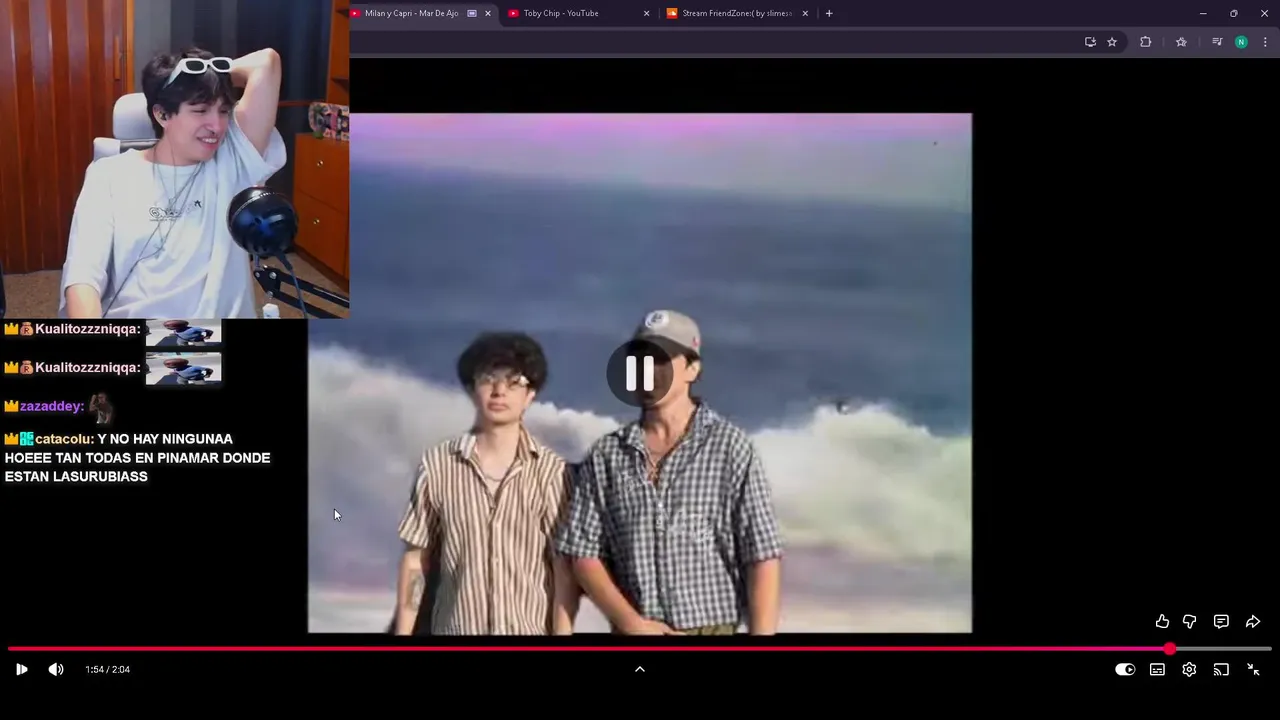Close the Milan y Capri tab
Viewport: 1280px width, 720px height.
[x=488, y=13]
